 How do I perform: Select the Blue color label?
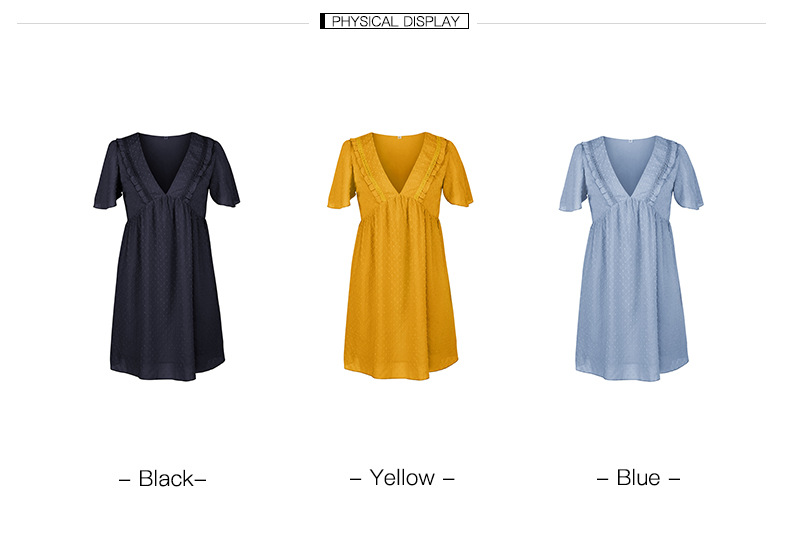[x=638, y=478]
